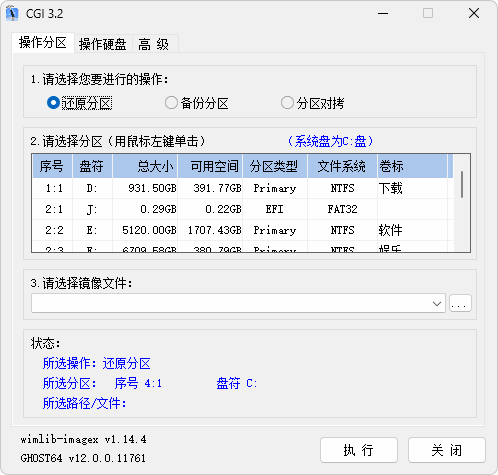Switch to the 操作硬盘 tab
The image size is (498, 475).
[x=103, y=44]
